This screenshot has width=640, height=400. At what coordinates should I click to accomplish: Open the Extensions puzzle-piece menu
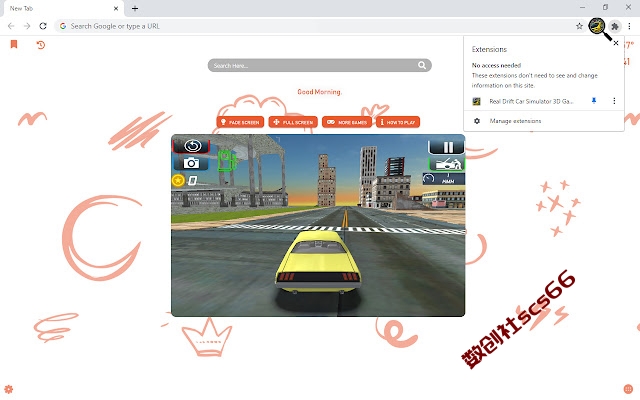coord(615,26)
